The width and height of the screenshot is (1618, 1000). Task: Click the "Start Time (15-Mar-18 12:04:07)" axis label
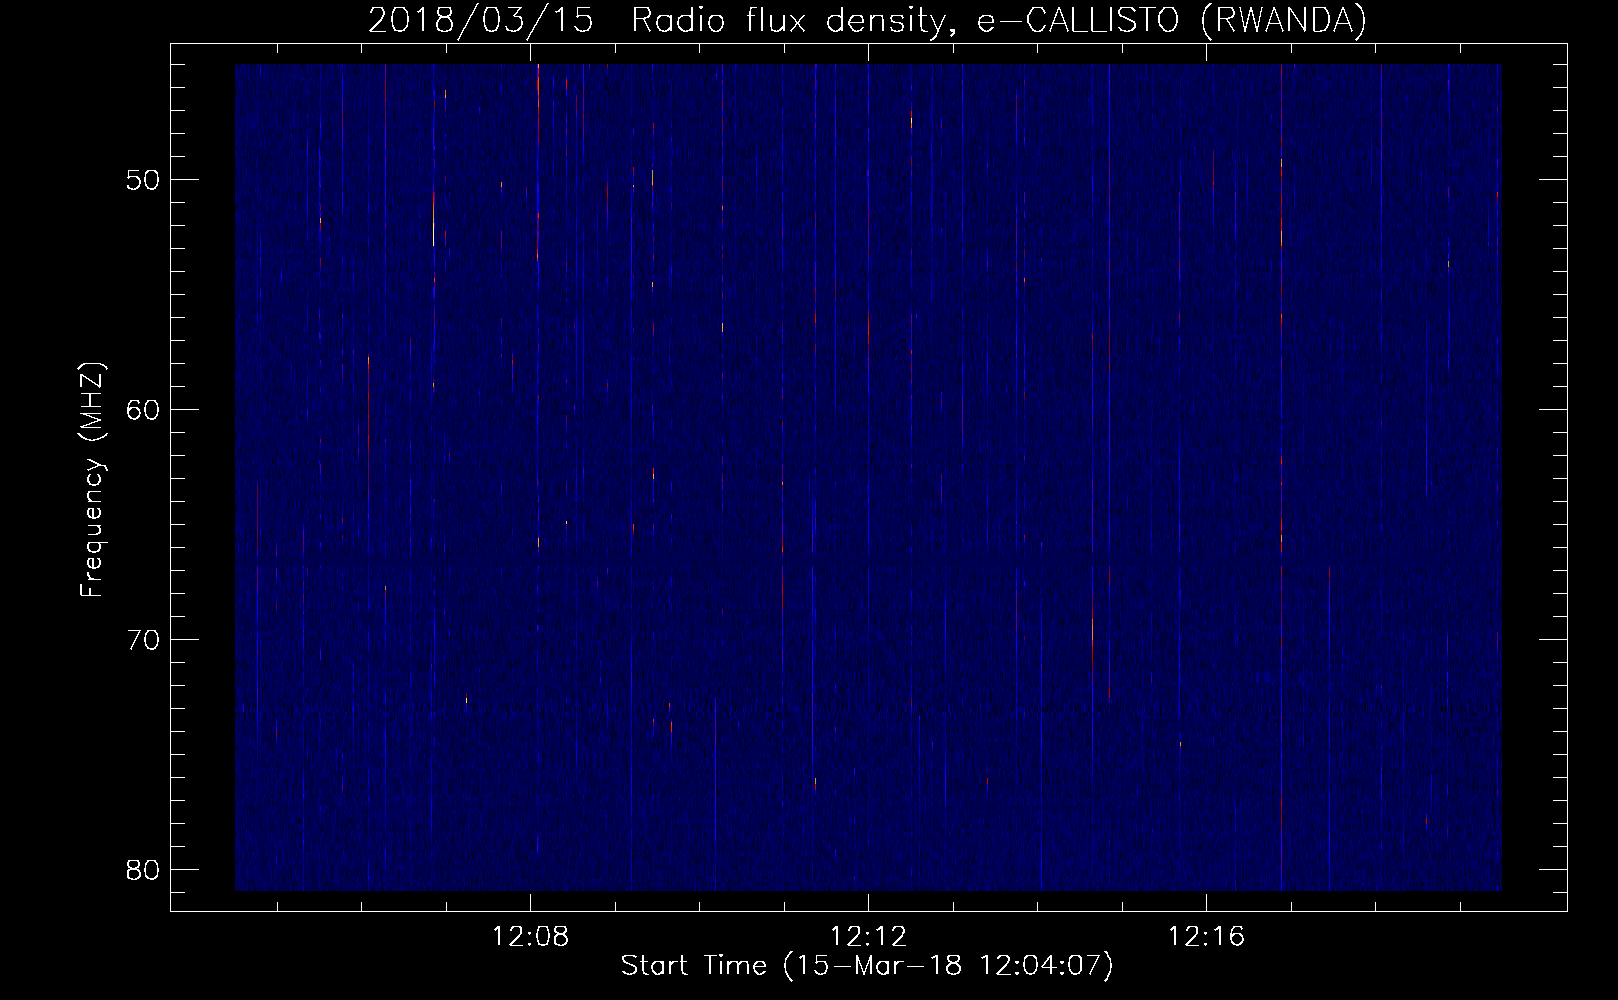pyautogui.click(x=867, y=966)
